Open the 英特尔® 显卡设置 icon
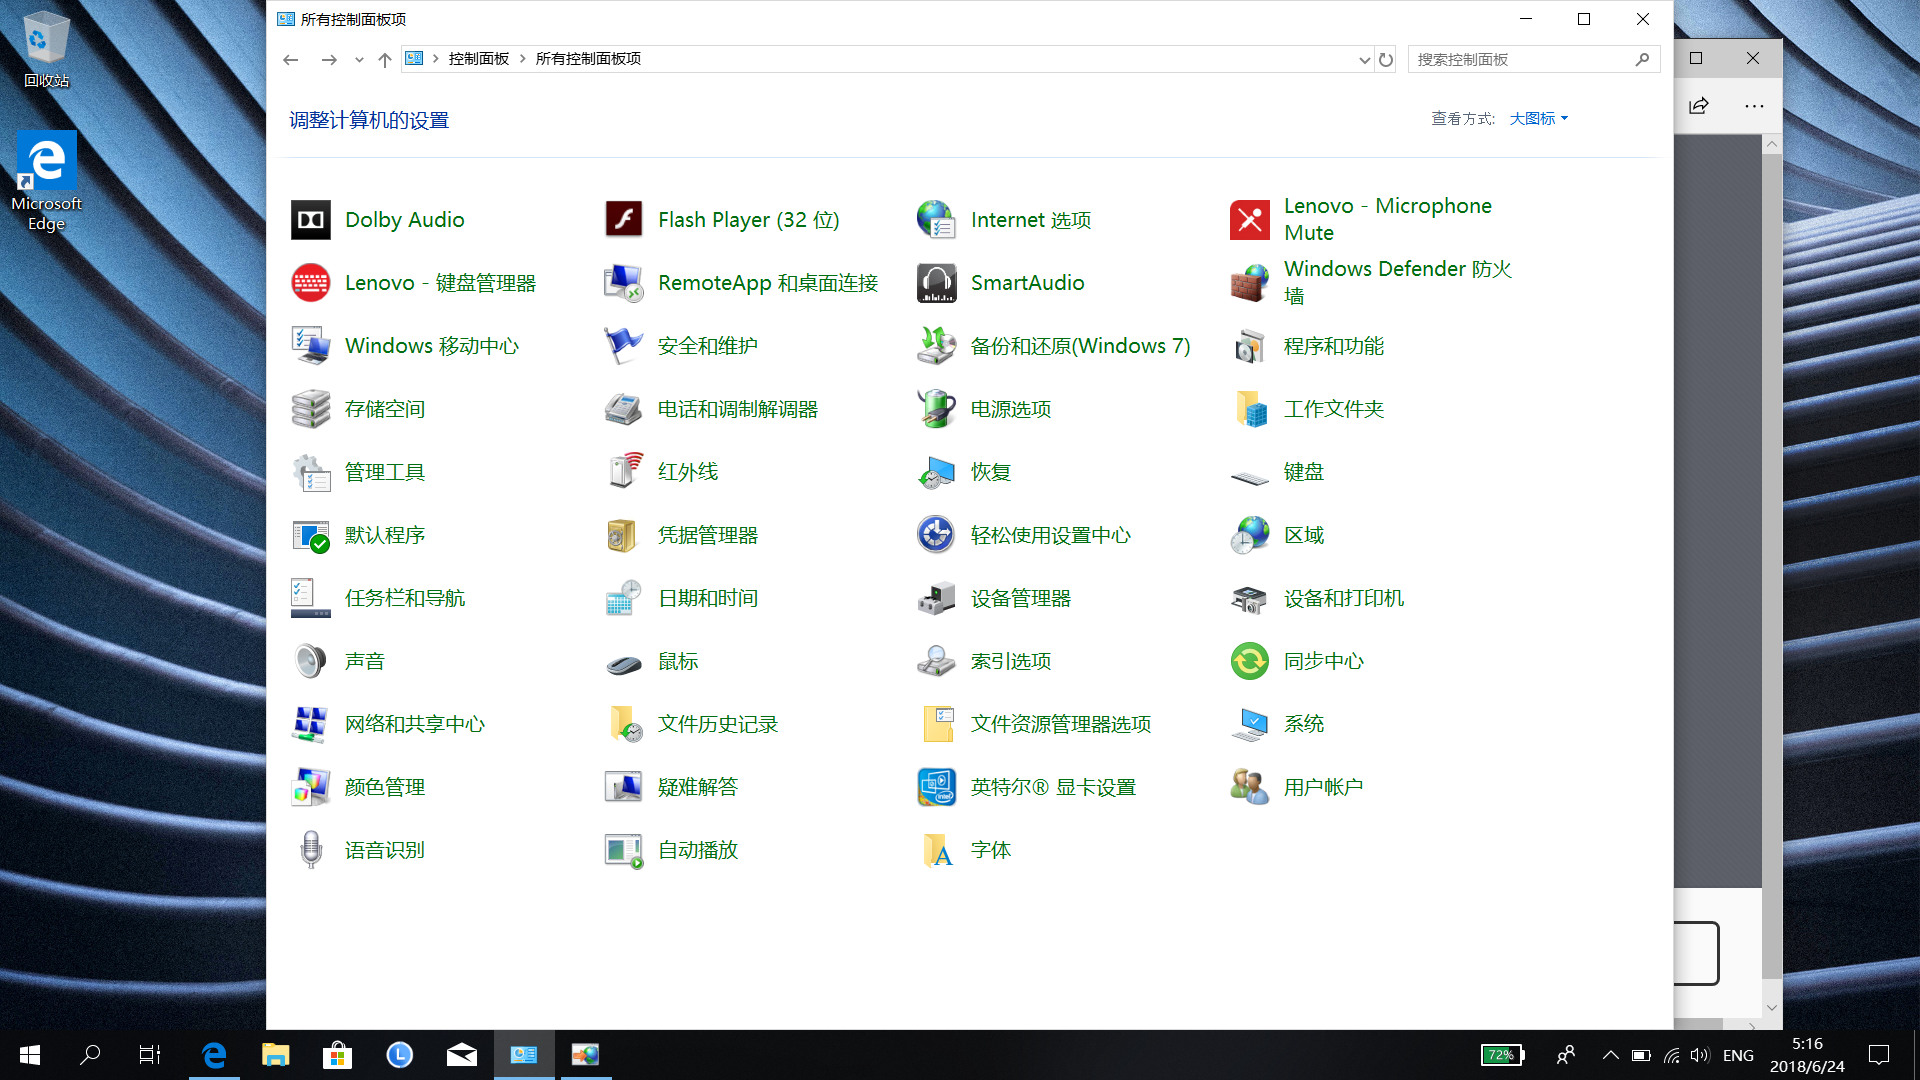Image resolution: width=1920 pixels, height=1080 pixels. pyautogui.click(x=937, y=787)
